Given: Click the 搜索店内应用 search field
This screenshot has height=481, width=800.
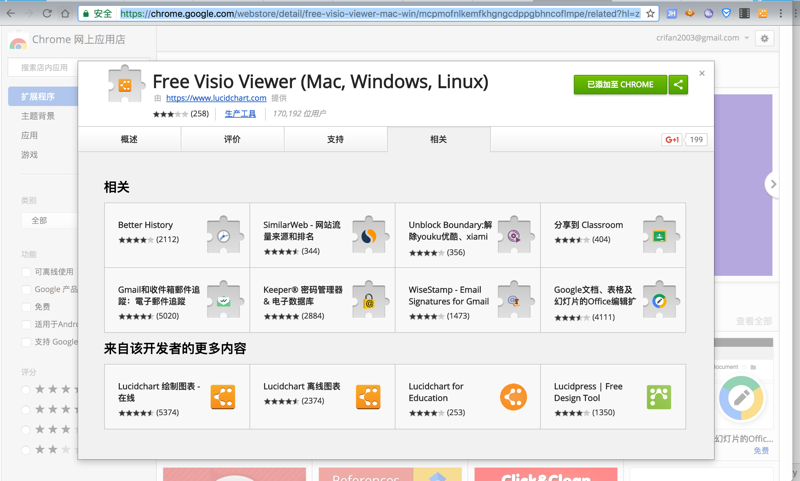Looking at the screenshot, I should click(43, 67).
